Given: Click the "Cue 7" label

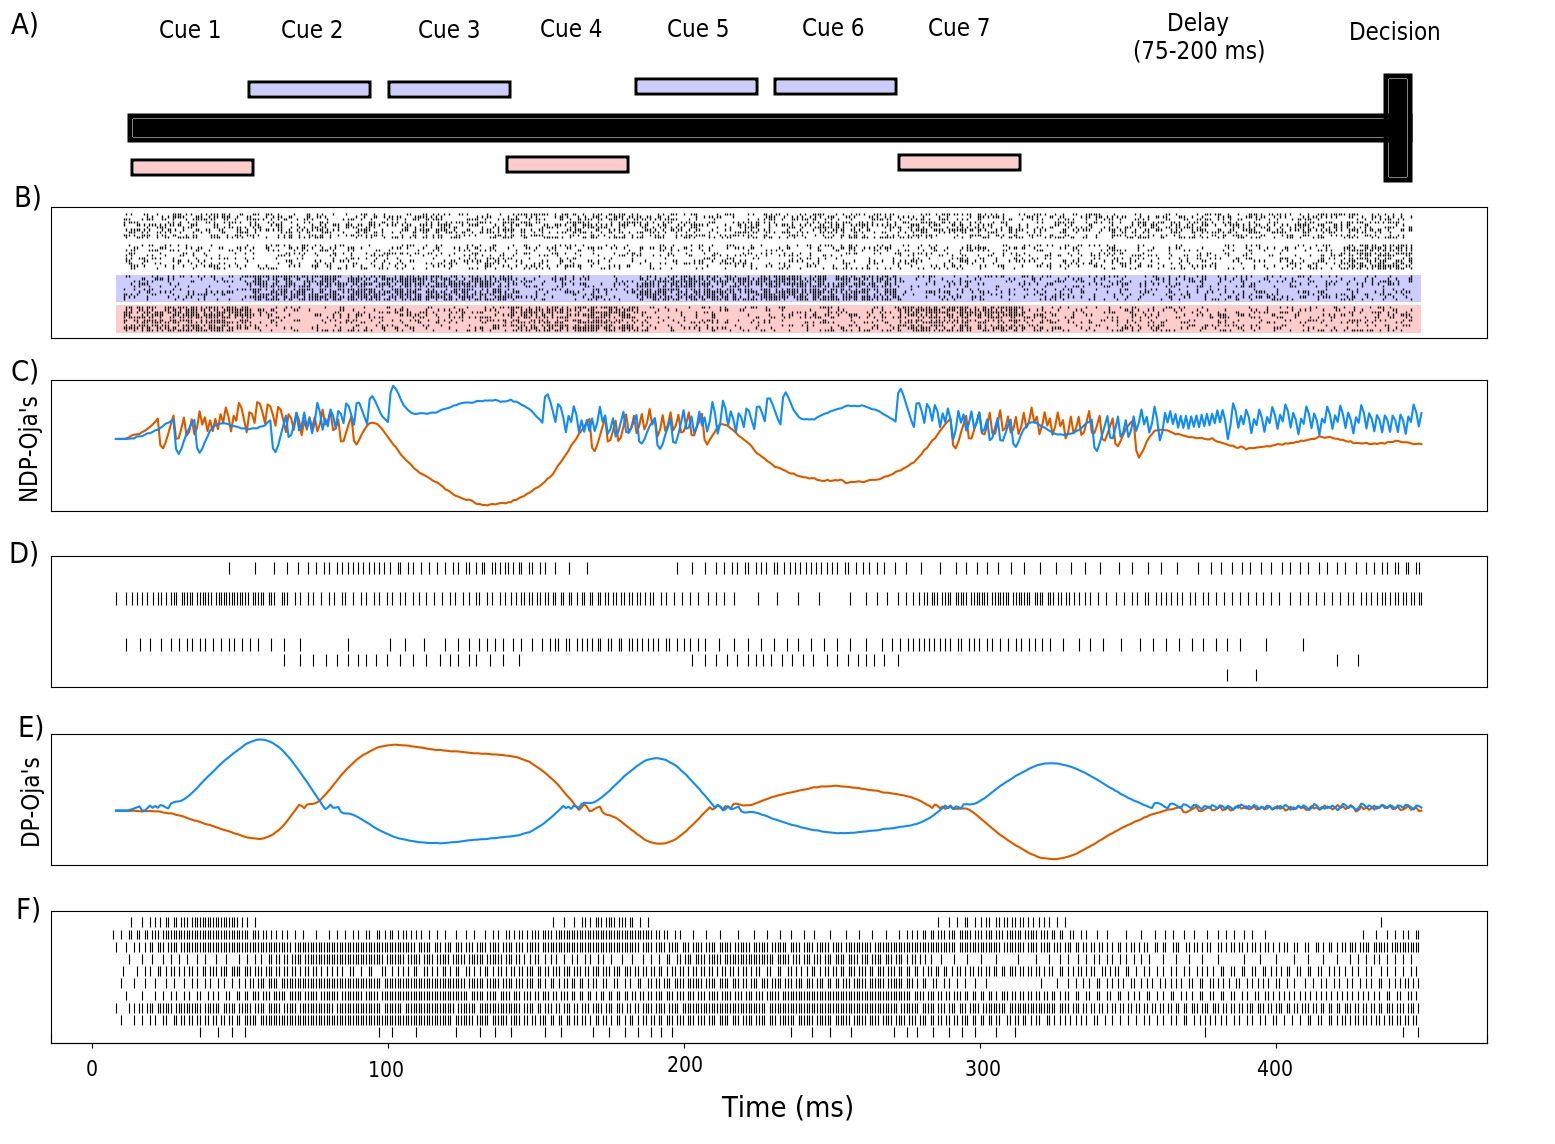Looking at the screenshot, I should [x=959, y=28].
